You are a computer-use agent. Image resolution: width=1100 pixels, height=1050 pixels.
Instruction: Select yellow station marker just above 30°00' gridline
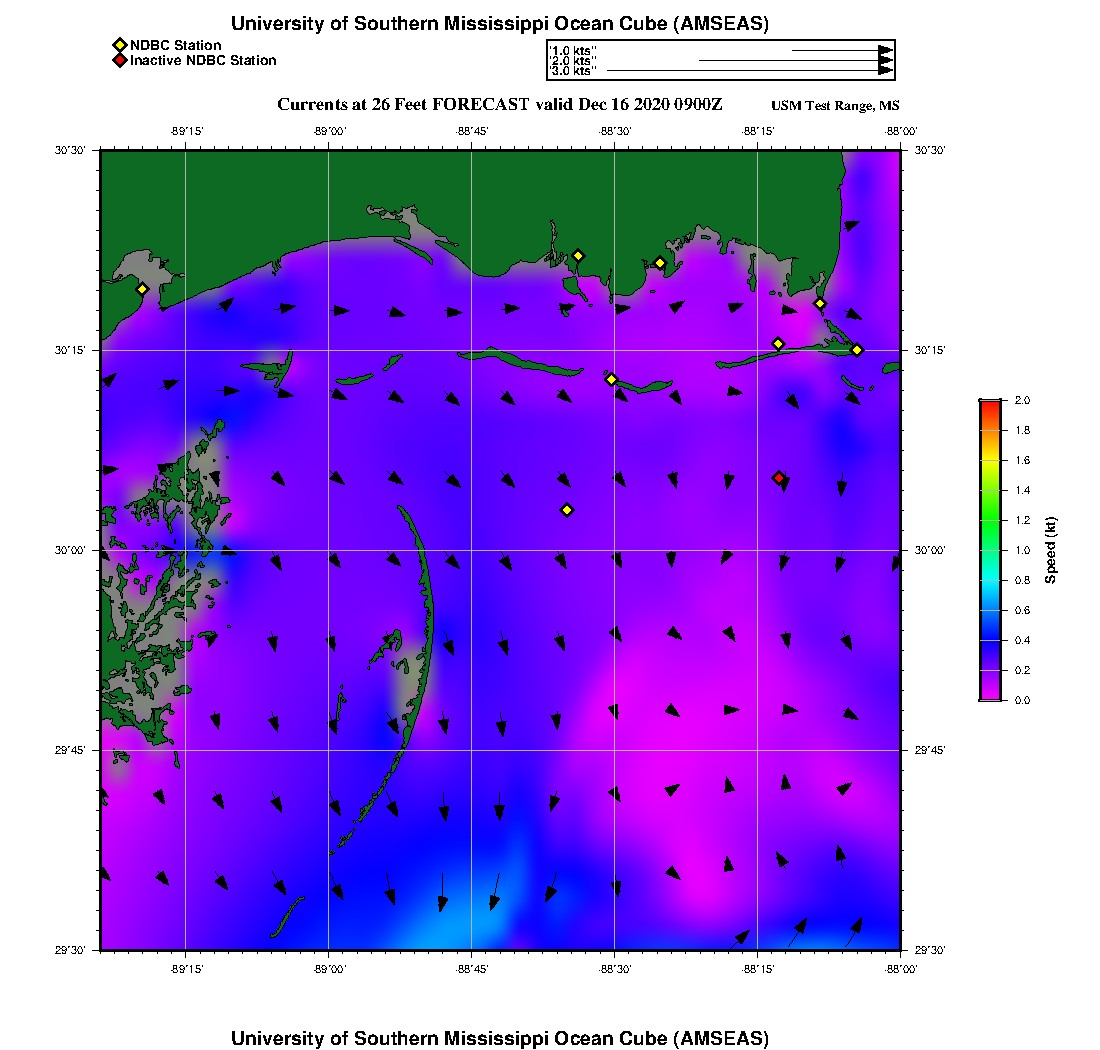pyautogui.click(x=567, y=510)
